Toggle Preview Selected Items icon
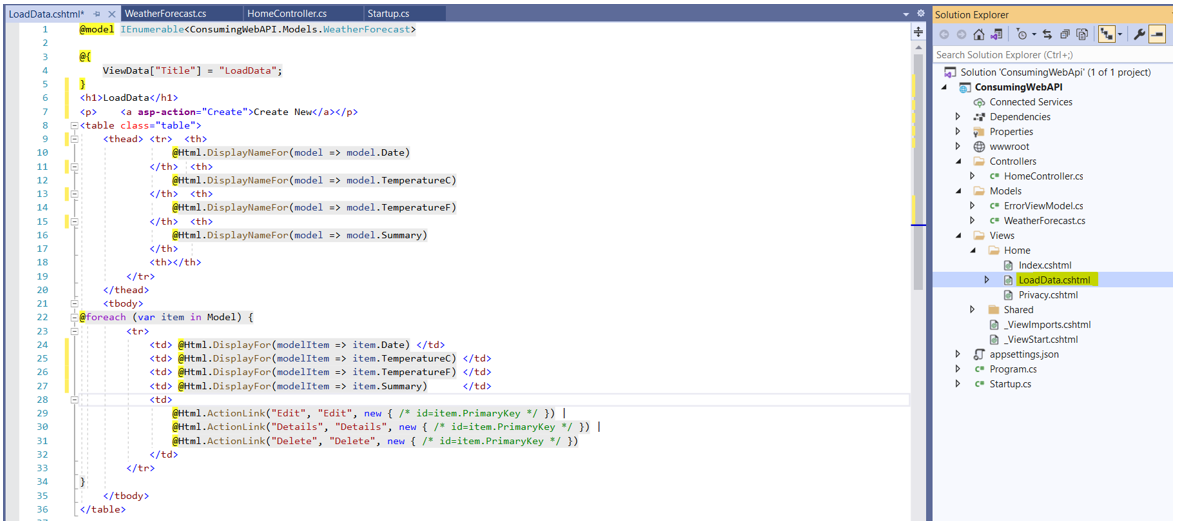The image size is (1177, 521). pyautogui.click(x=1156, y=35)
